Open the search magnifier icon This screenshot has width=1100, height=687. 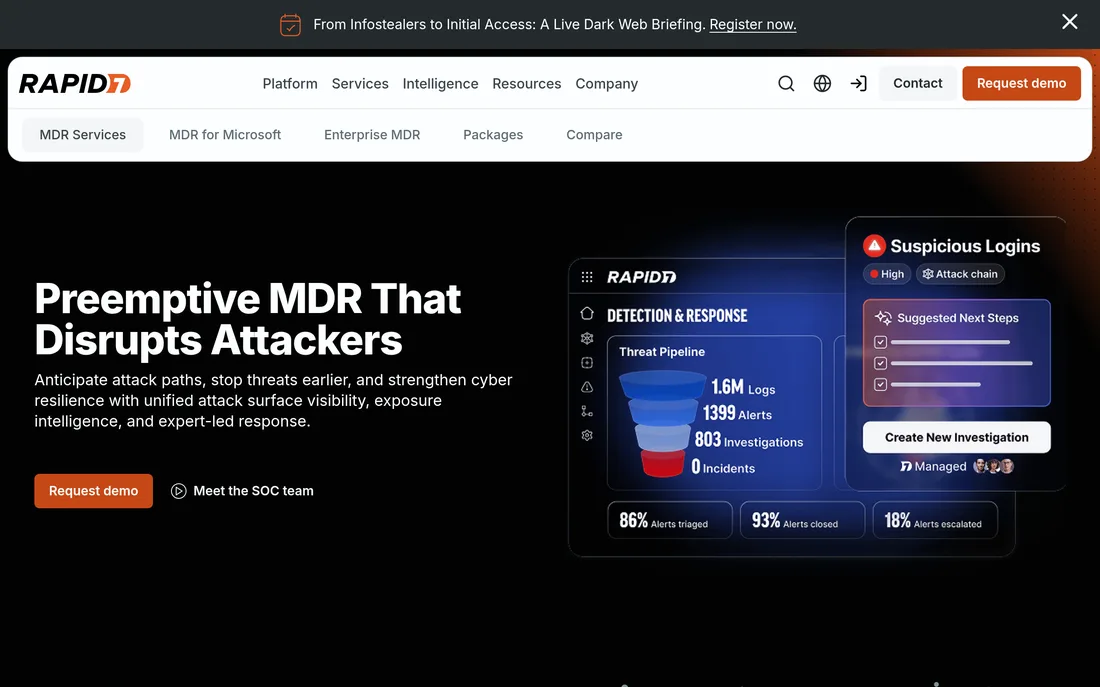[786, 84]
